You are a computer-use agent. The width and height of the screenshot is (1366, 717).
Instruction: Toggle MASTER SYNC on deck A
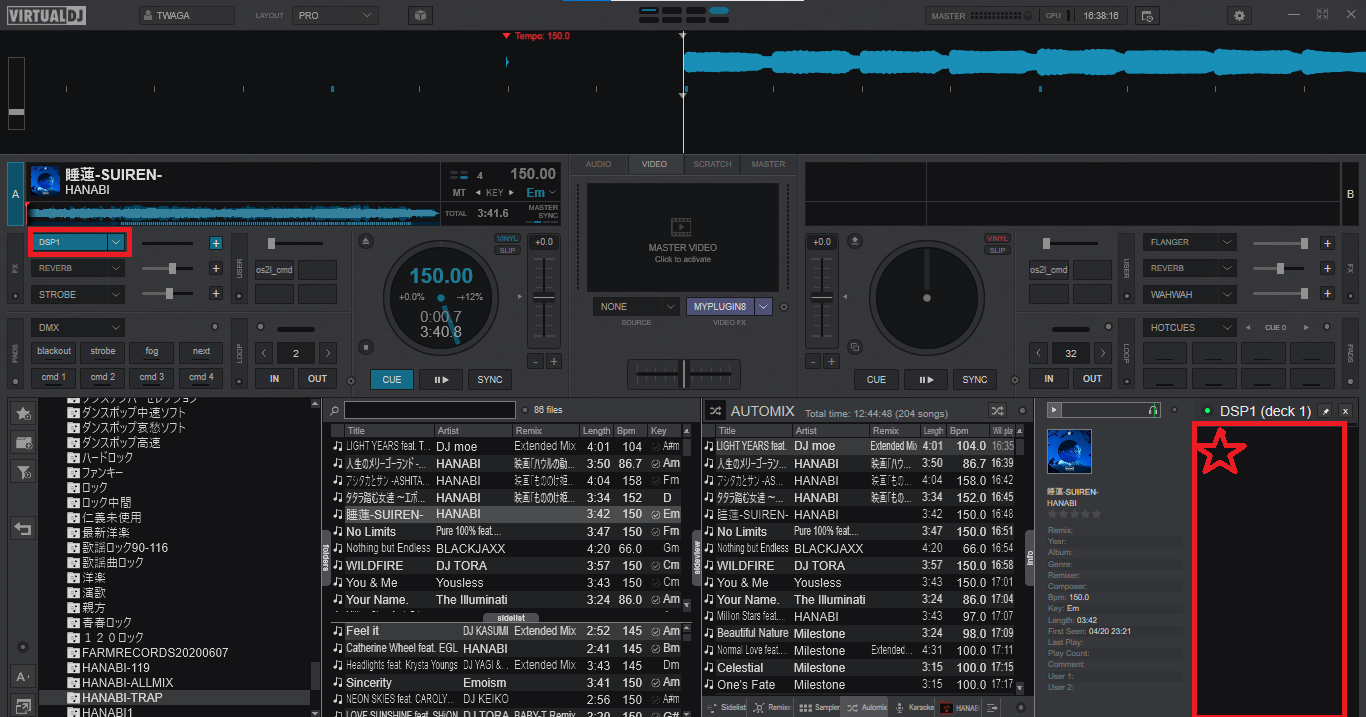[x=544, y=211]
